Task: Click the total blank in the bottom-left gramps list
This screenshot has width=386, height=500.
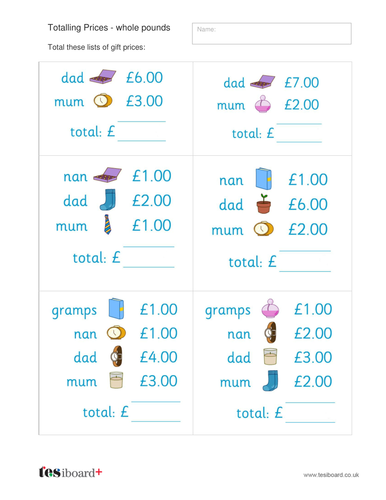Action: click(156, 412)
